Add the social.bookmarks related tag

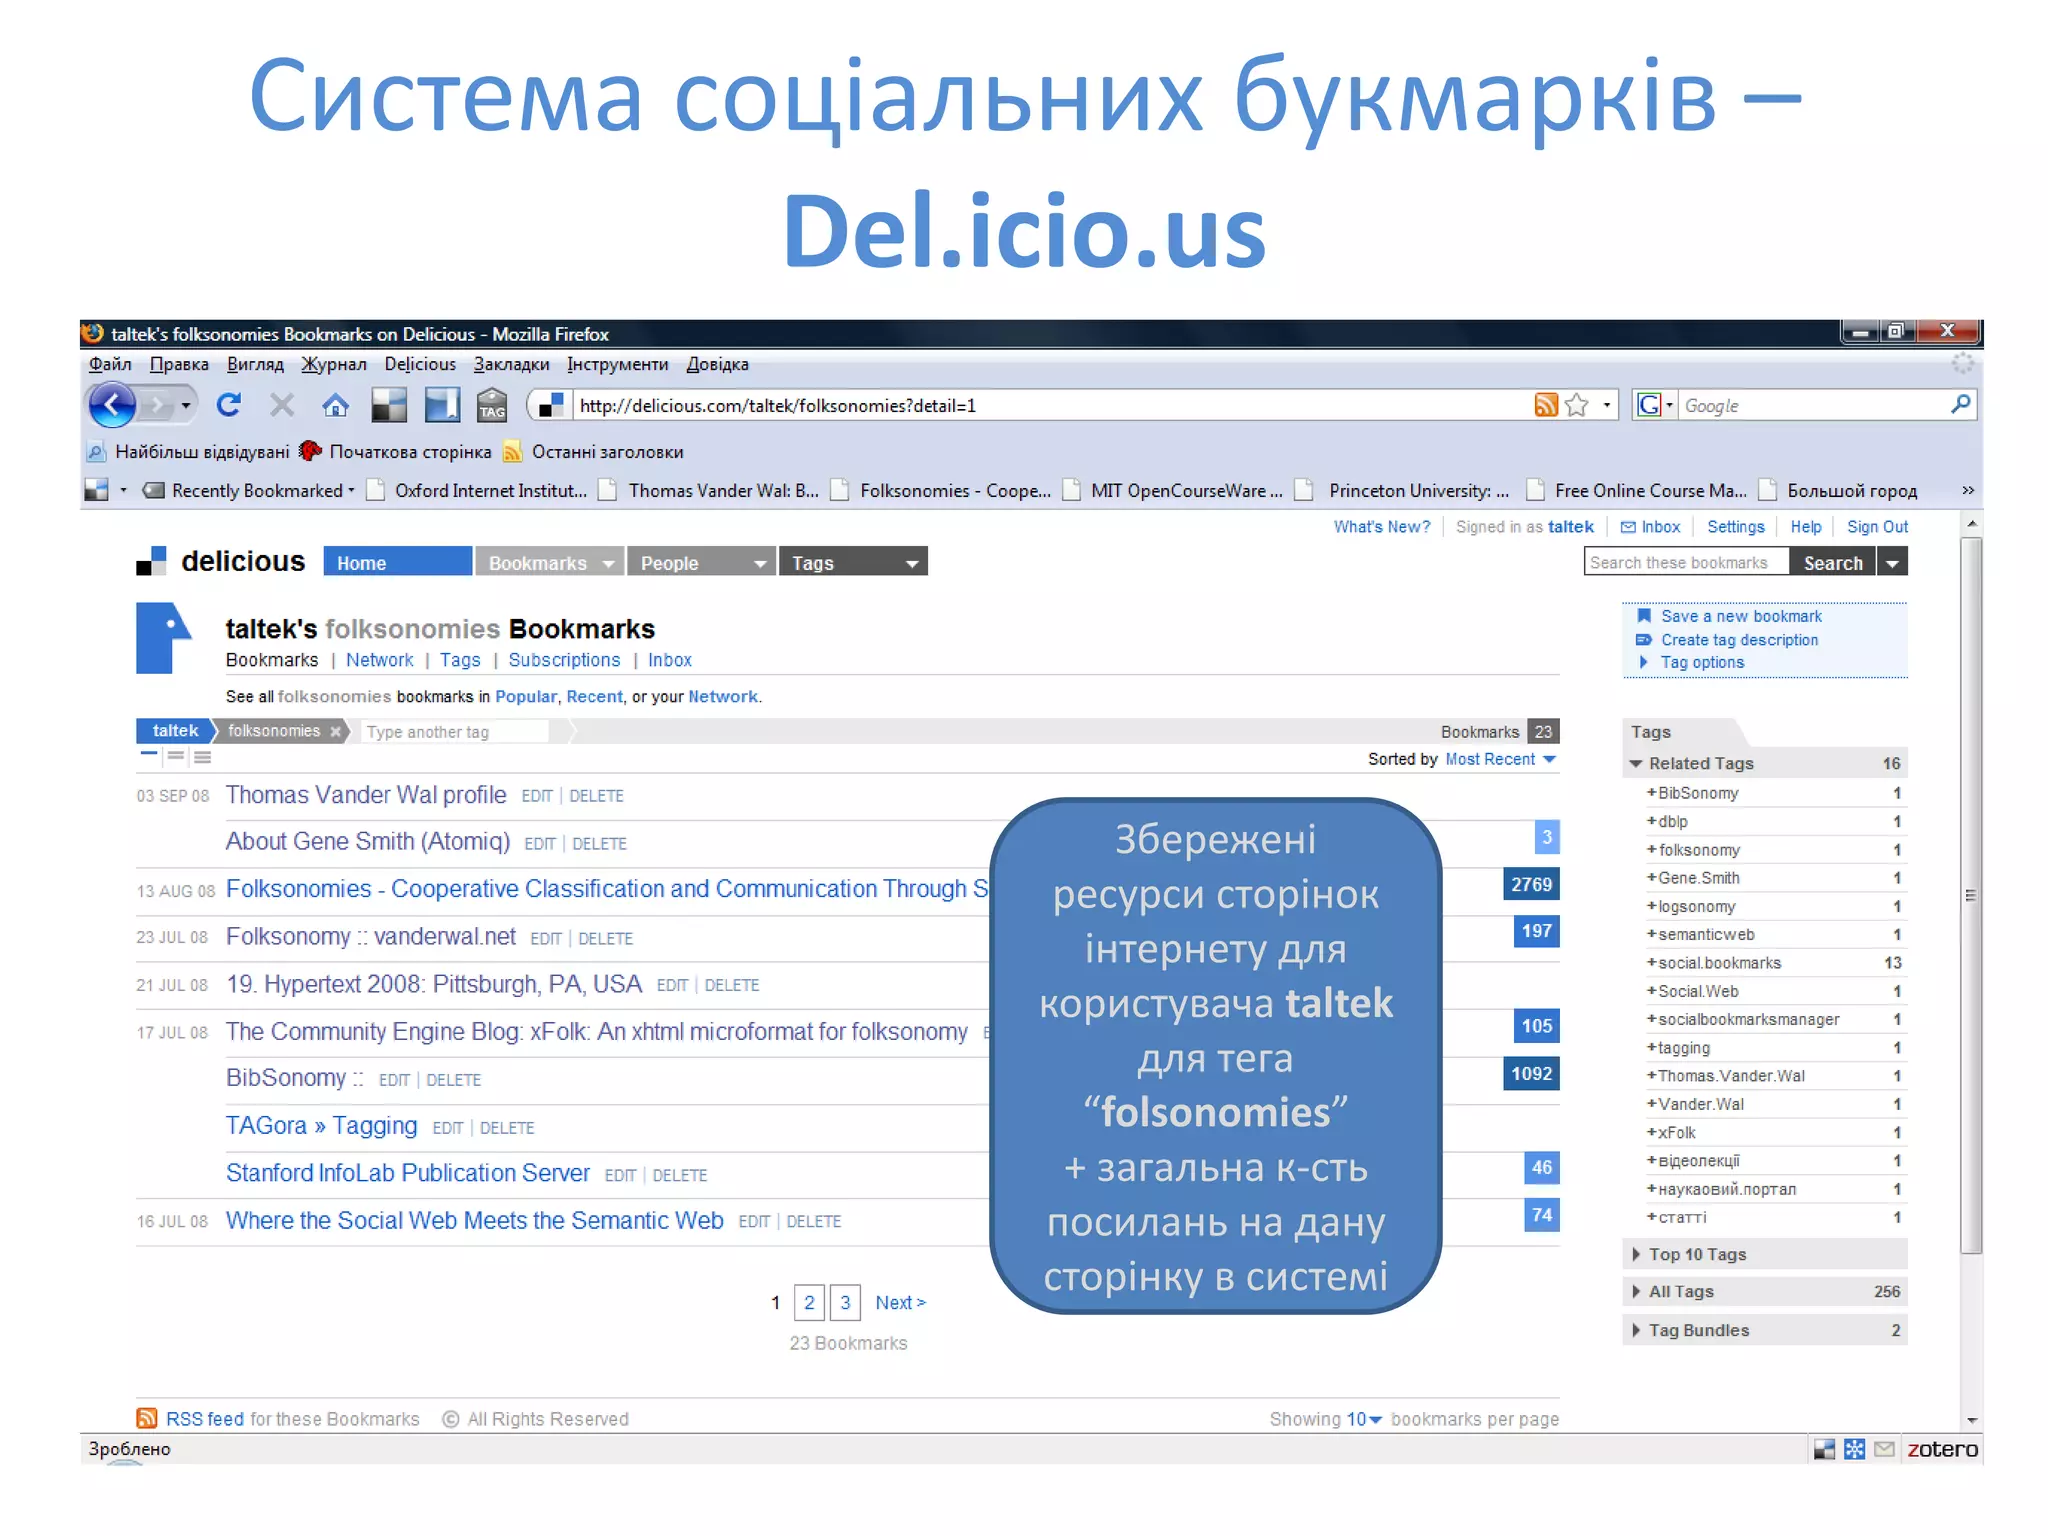(1713, 963)
